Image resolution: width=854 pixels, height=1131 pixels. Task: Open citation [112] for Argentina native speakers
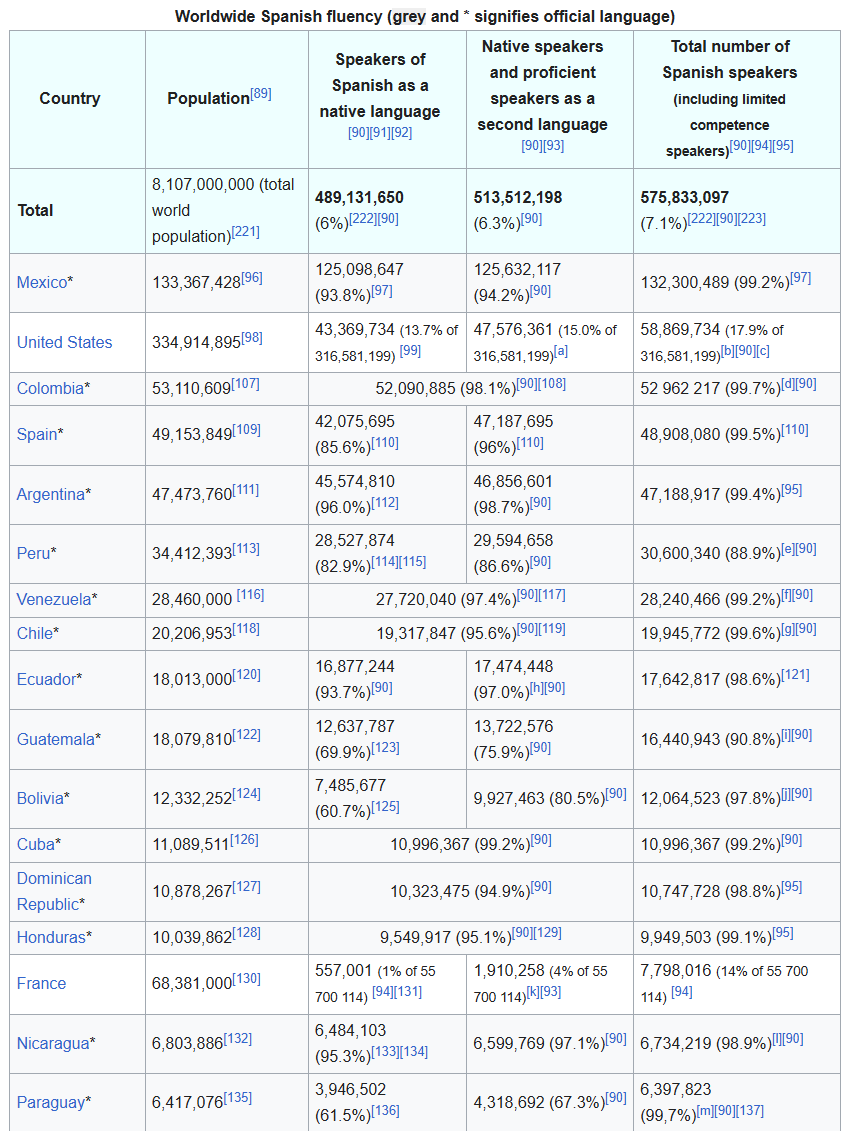click(x=384, y=503)
